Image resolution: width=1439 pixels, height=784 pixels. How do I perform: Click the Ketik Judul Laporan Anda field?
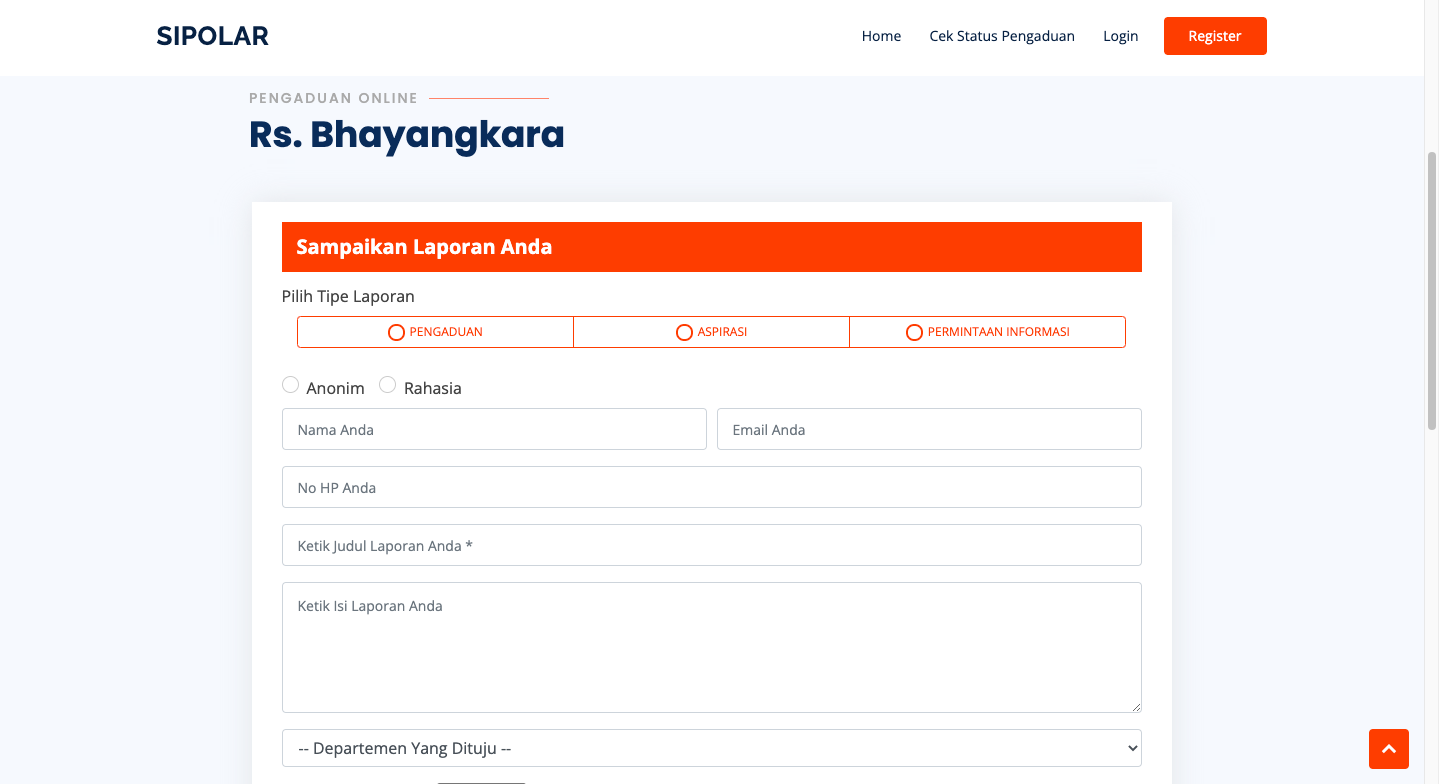coord(711,545)
